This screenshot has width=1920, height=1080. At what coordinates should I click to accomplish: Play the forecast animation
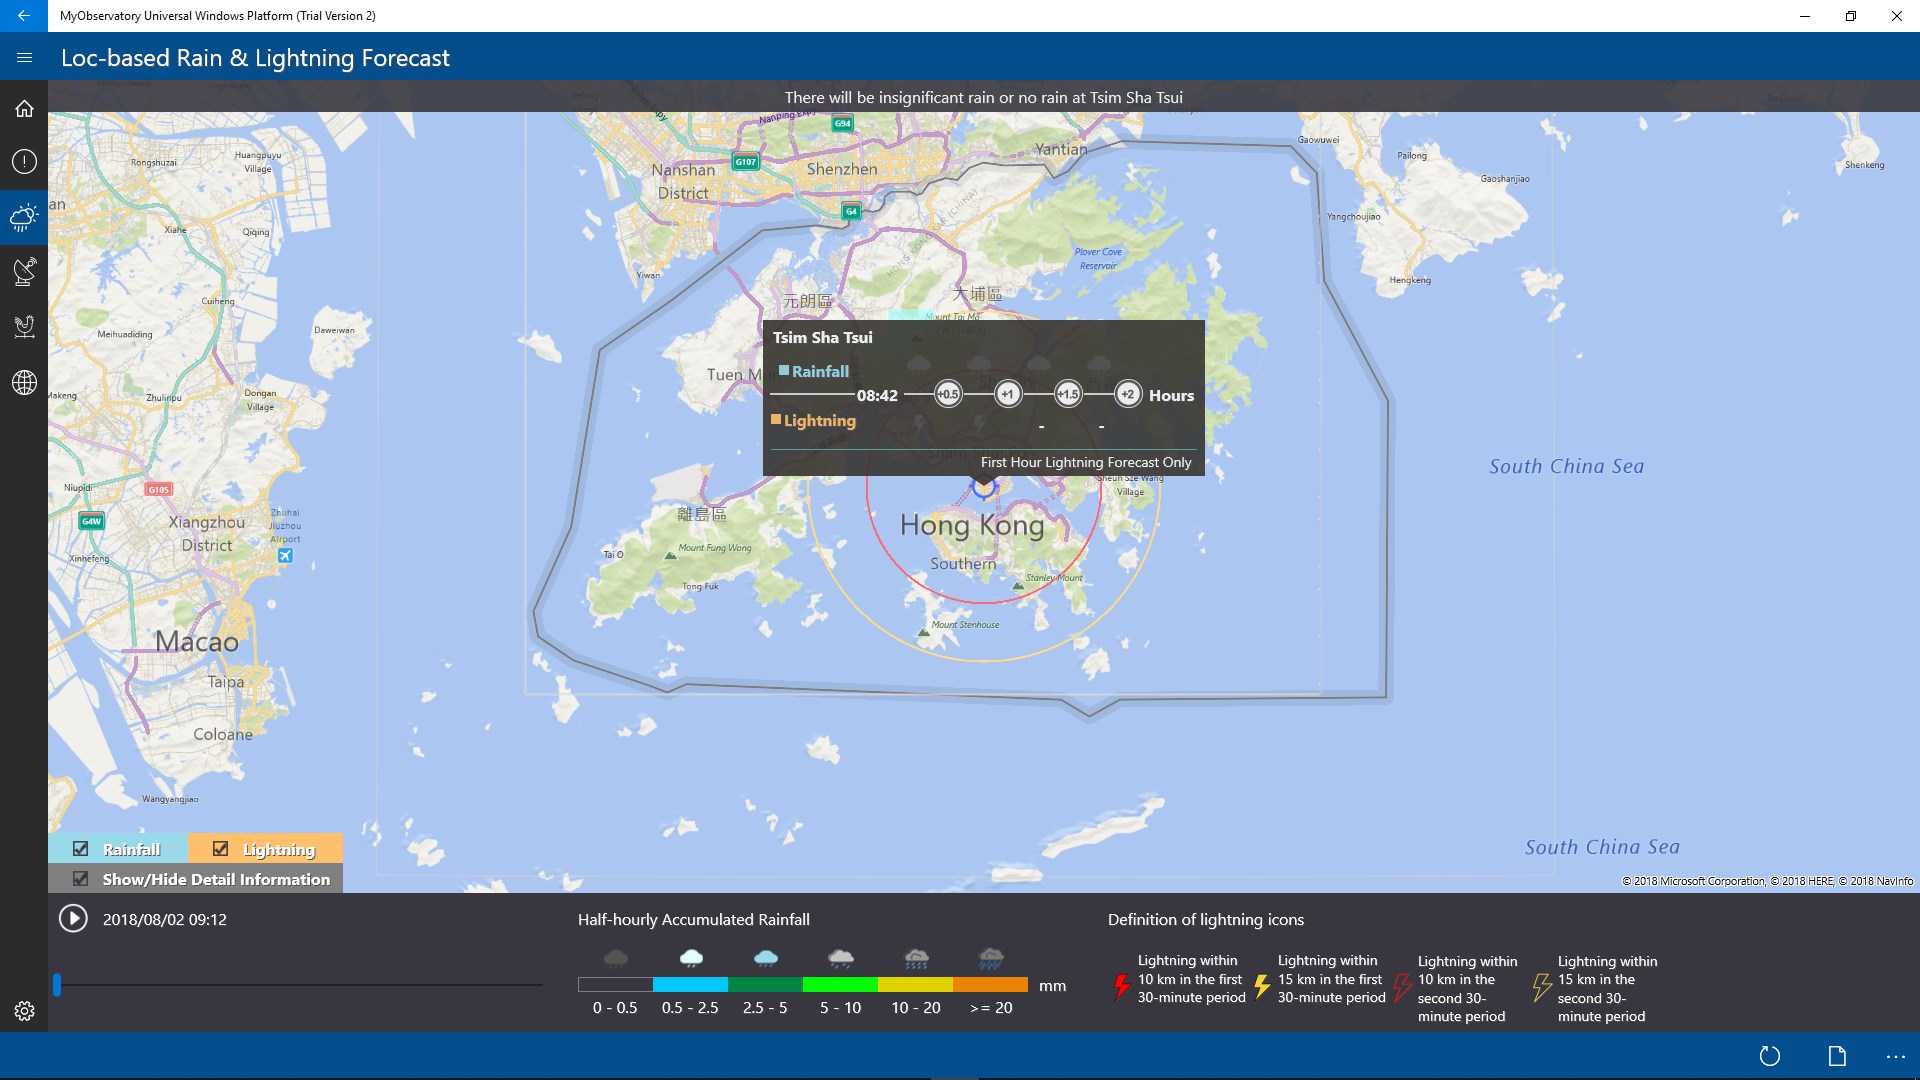(73, 918)
